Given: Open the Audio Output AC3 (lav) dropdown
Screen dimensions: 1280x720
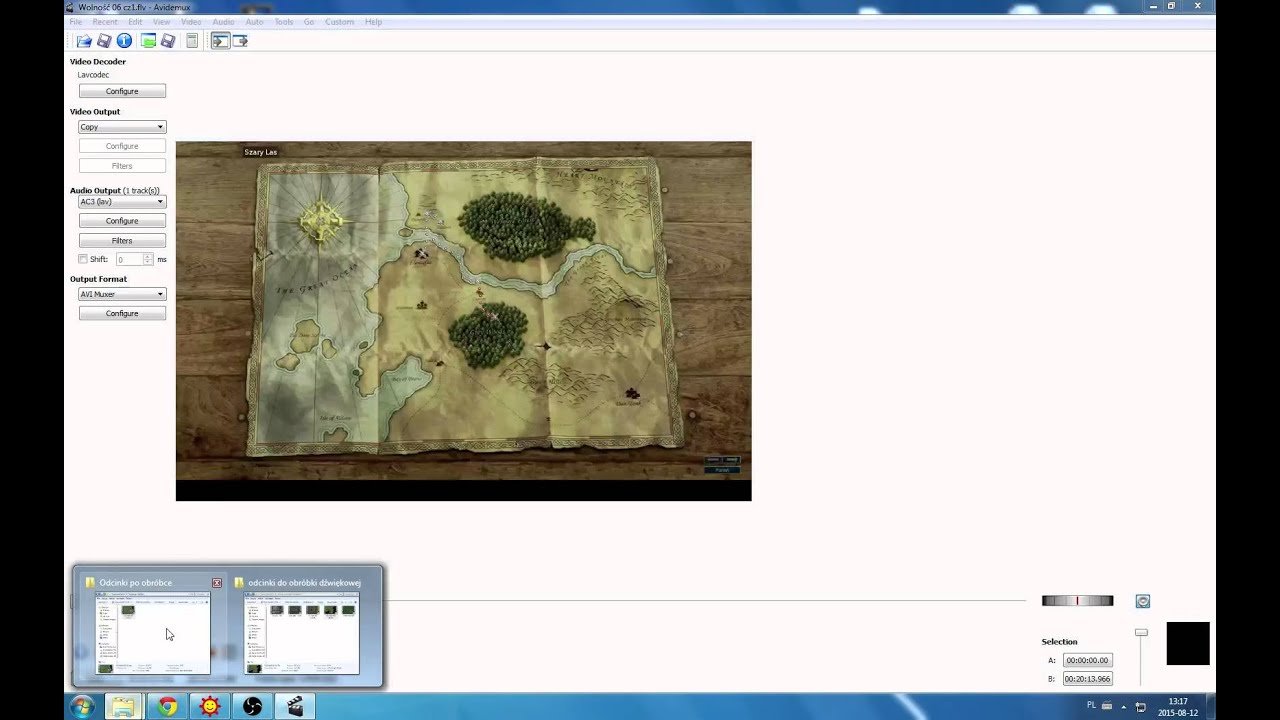Looking at the screenshot, I should (122, 202).
